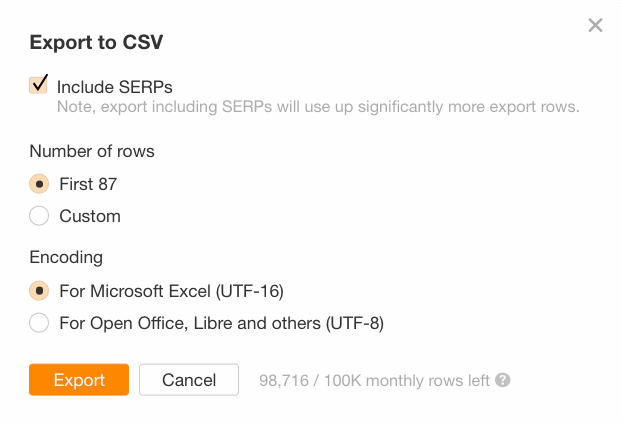Click the 'Include SERPs' label text
622x423 pixels.
click(115, 87)
